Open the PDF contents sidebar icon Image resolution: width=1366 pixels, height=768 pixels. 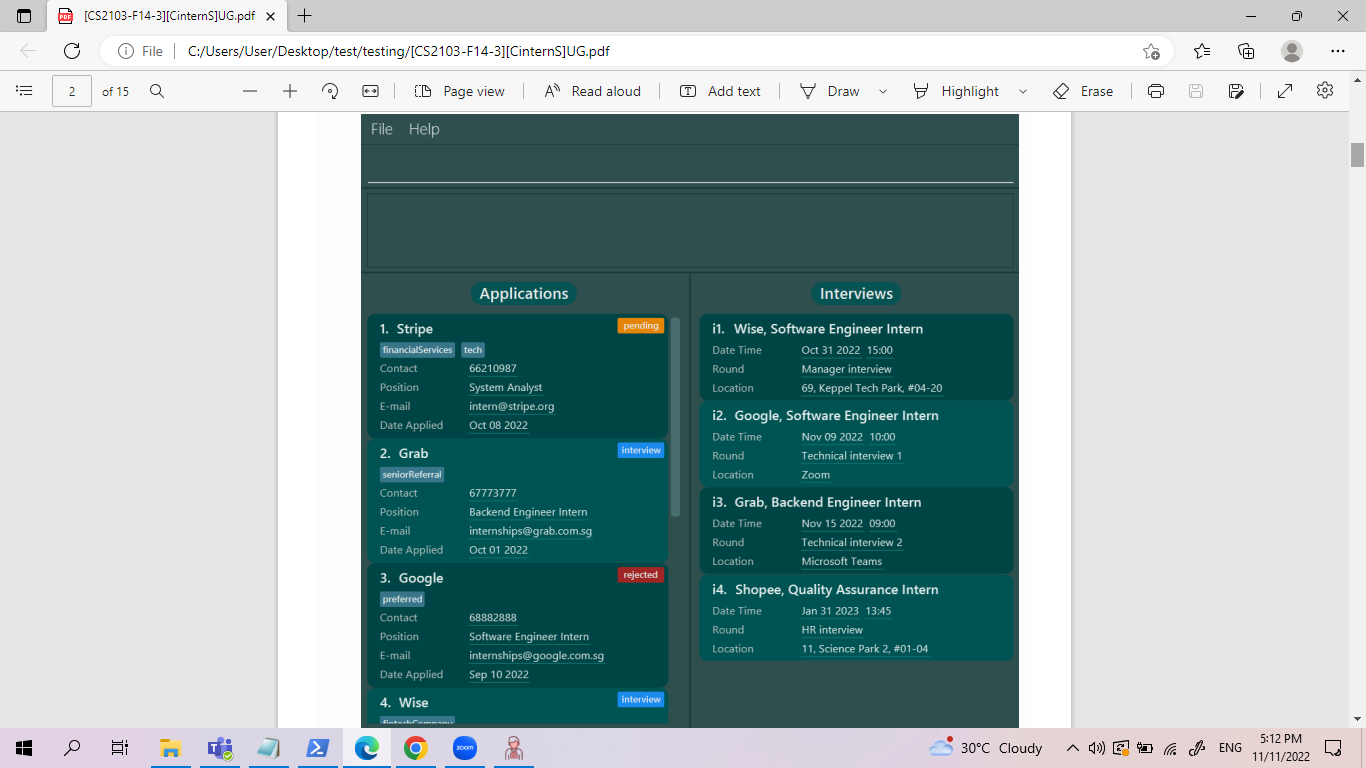point(25,91)
